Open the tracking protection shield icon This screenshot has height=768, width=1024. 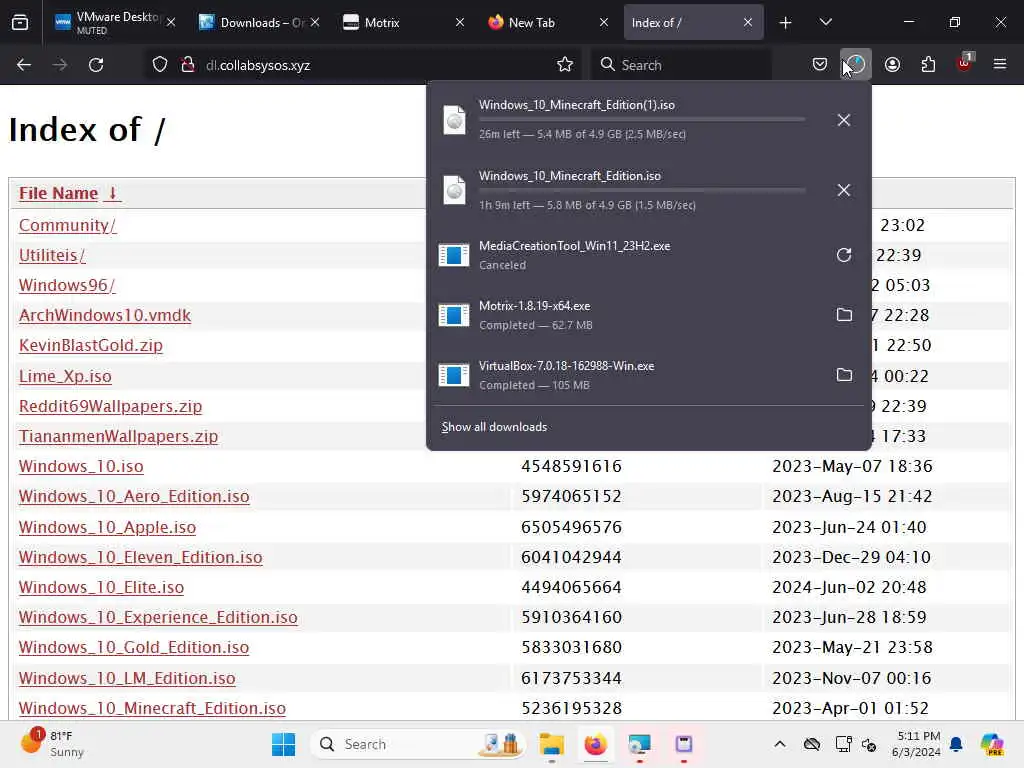pyautogui.click(x=160, y=65)
